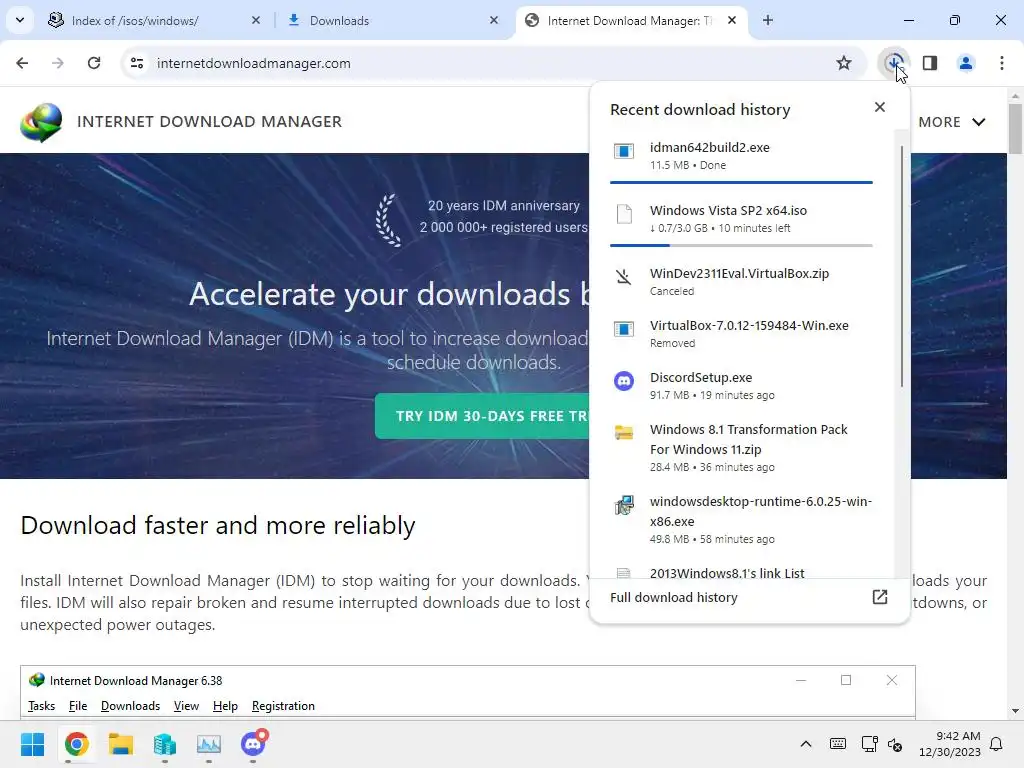Open the notification bell in system tray
This screenshot has height=768, width=1024.
coord(996,744)
